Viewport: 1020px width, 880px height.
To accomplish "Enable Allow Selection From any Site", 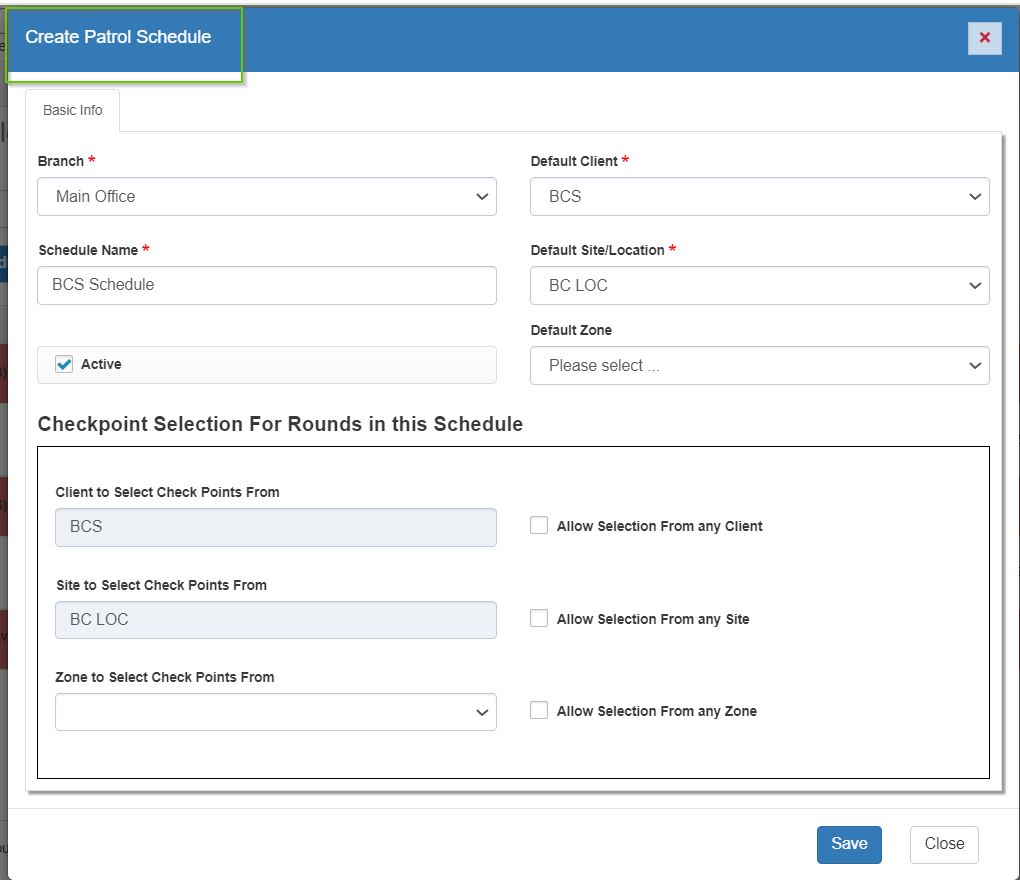I will [539, 619].
